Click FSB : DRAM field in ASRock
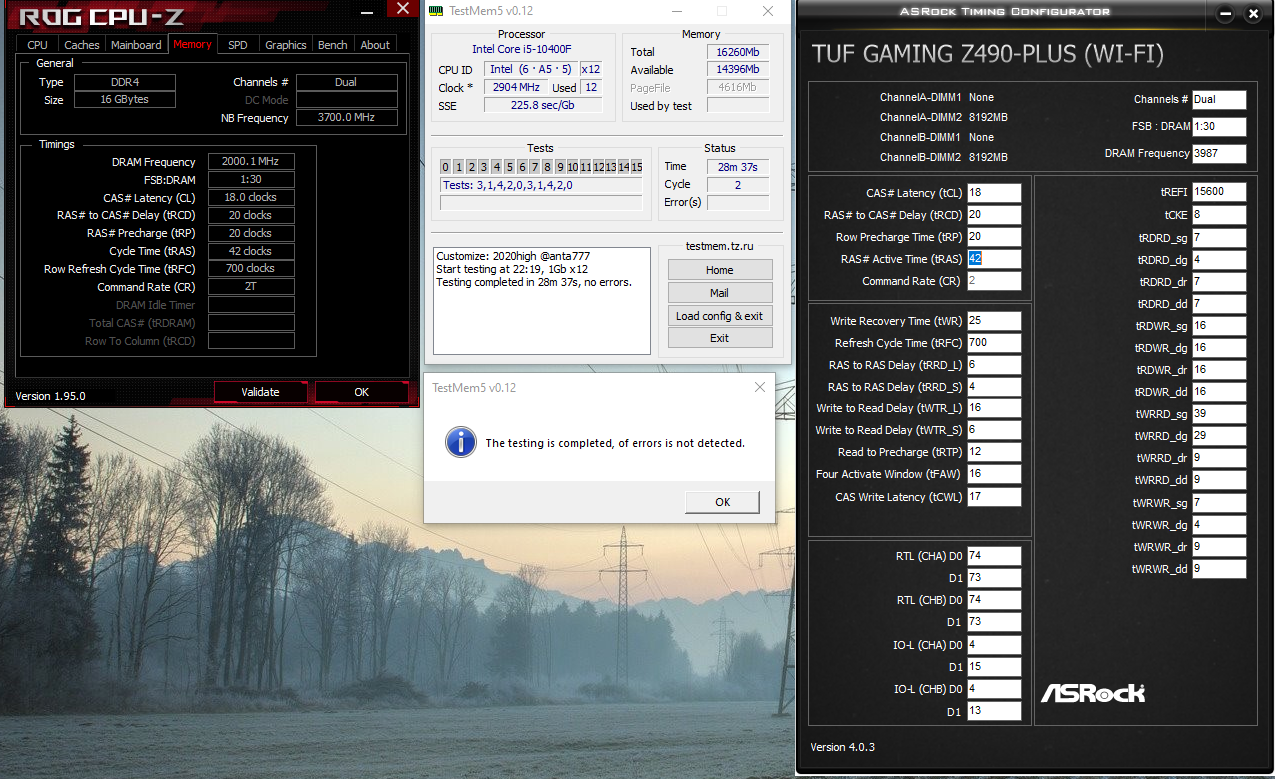This screenshot has height=779, width=1275. point(1219,127)
